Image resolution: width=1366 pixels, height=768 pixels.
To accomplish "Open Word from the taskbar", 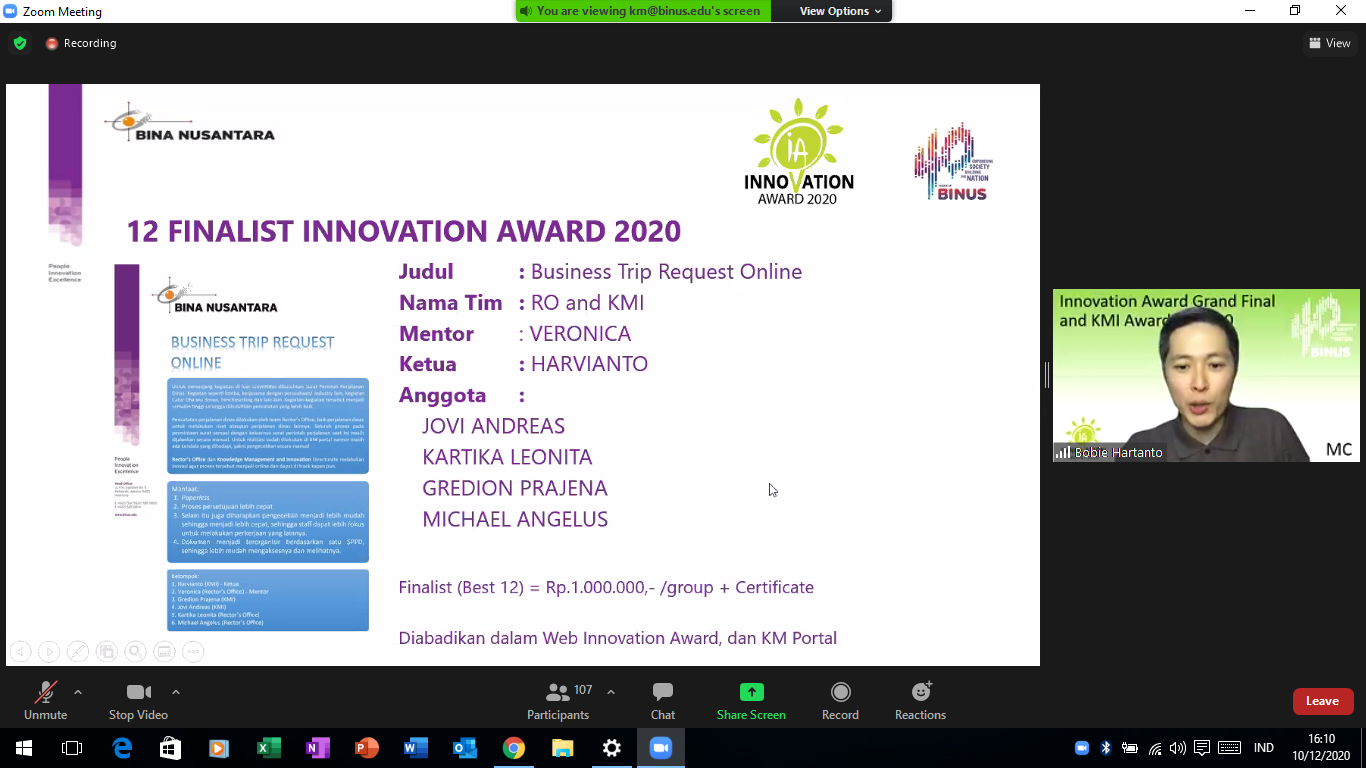I will pos(415,748).
